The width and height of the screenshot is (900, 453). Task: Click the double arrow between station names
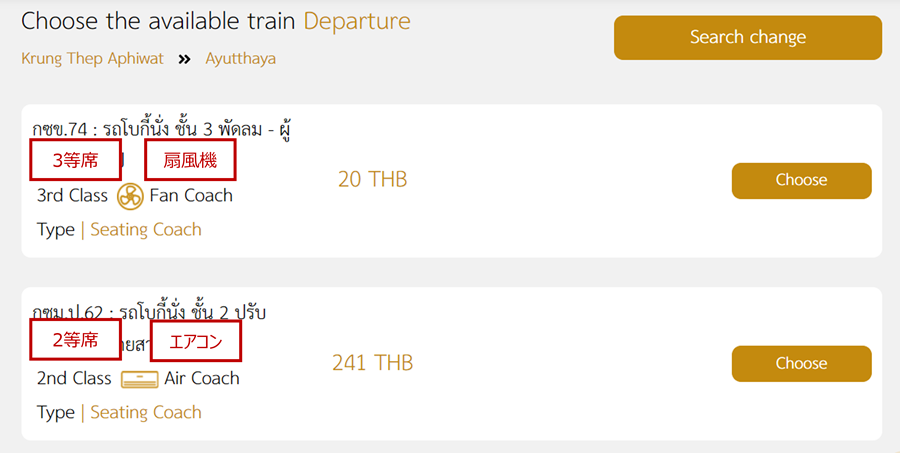(x=184, y=59)
